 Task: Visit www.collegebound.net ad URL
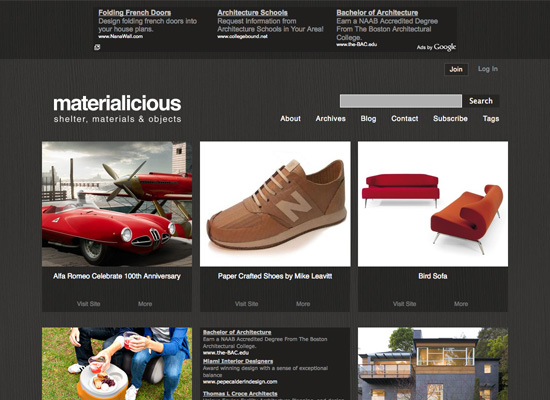pos(242,36)
